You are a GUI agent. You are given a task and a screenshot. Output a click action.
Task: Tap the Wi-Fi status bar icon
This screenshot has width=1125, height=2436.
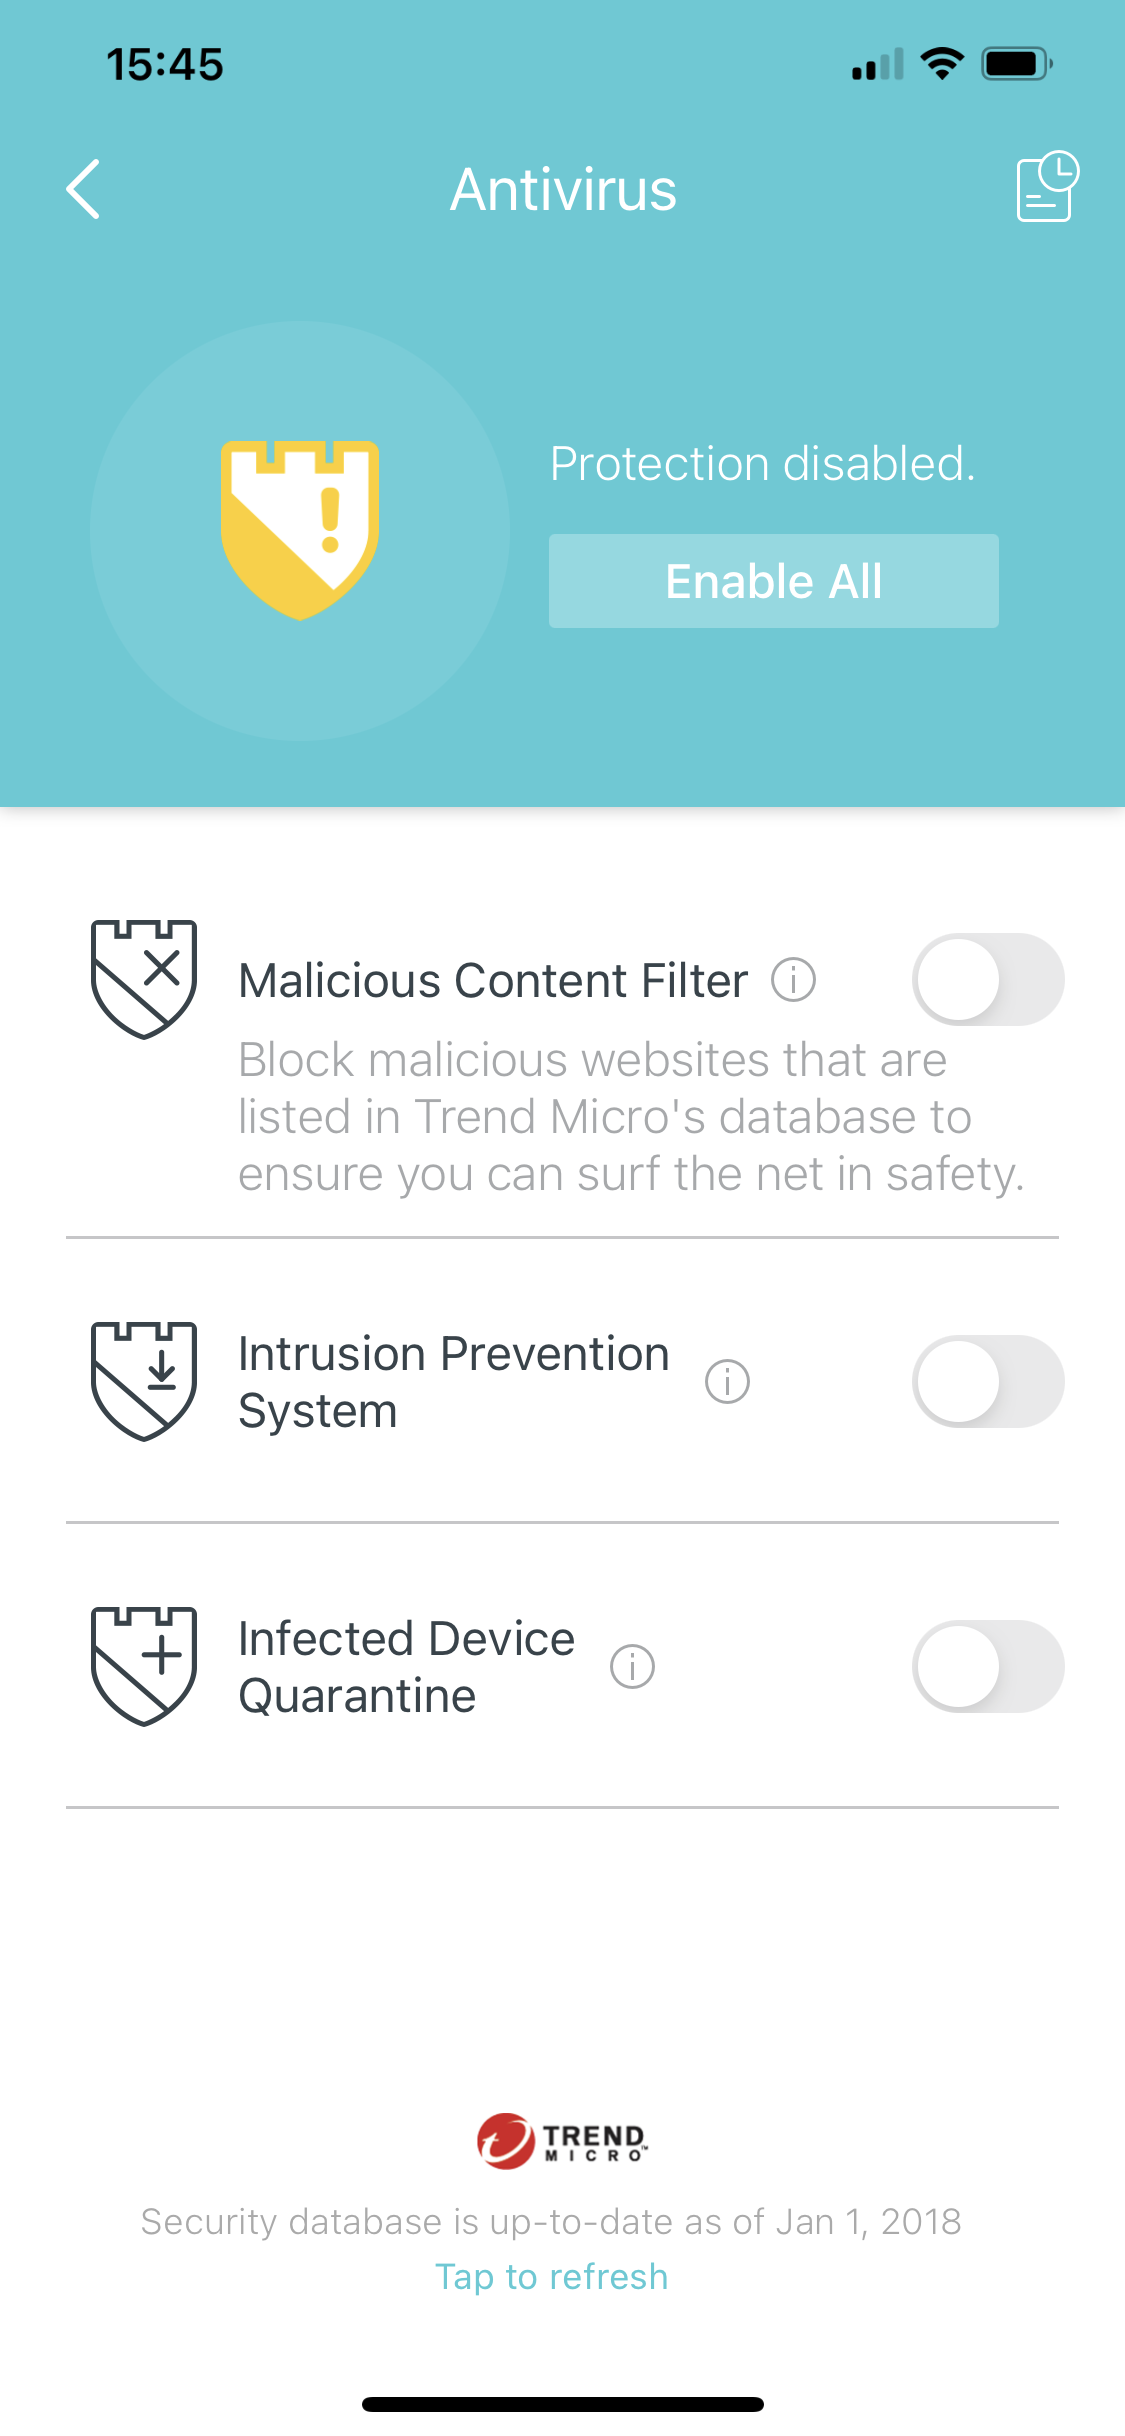pos(941,64)
